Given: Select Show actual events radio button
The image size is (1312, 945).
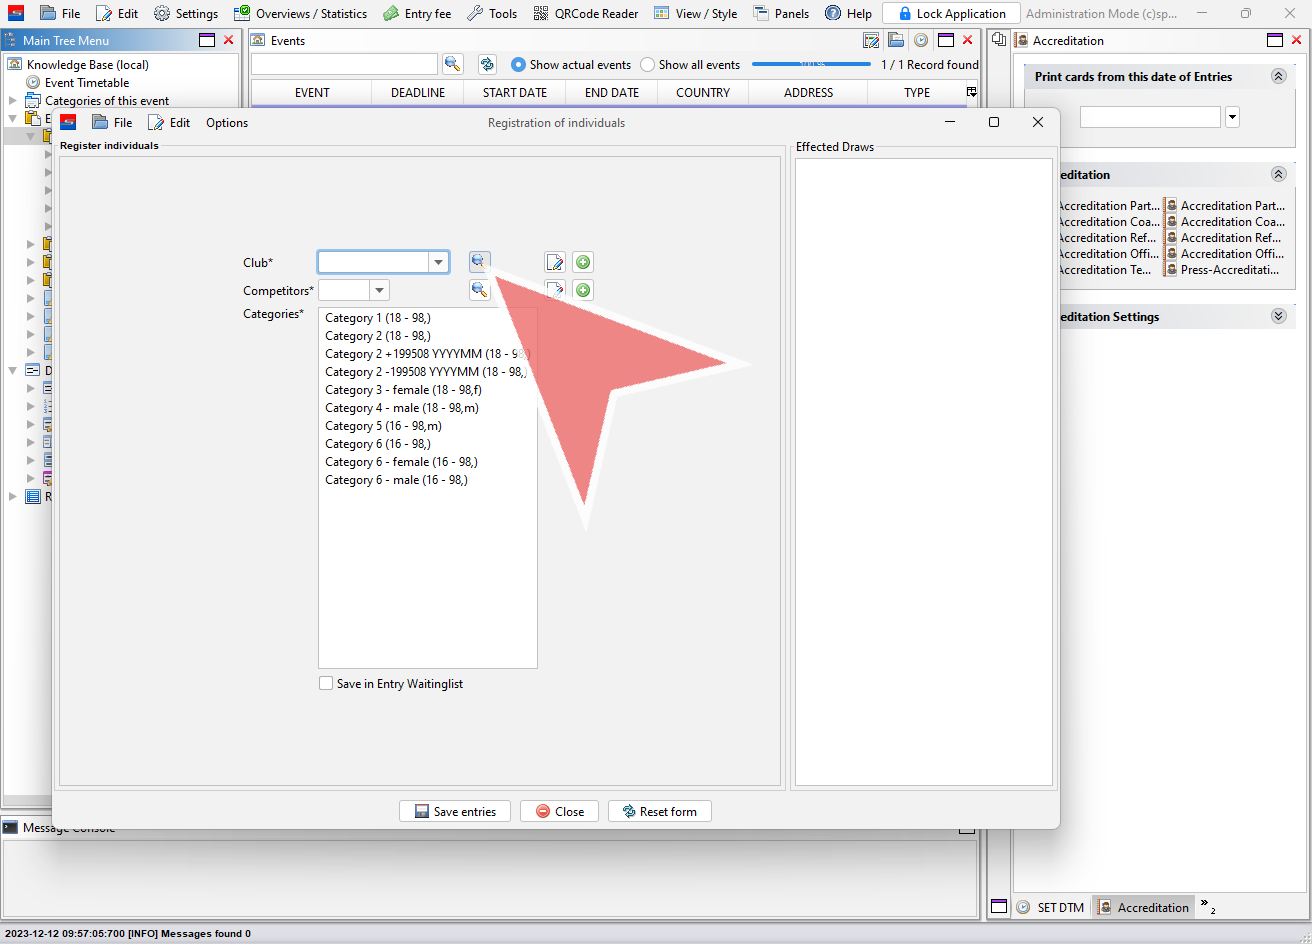Looking at the screenshot, I should 518,65.
